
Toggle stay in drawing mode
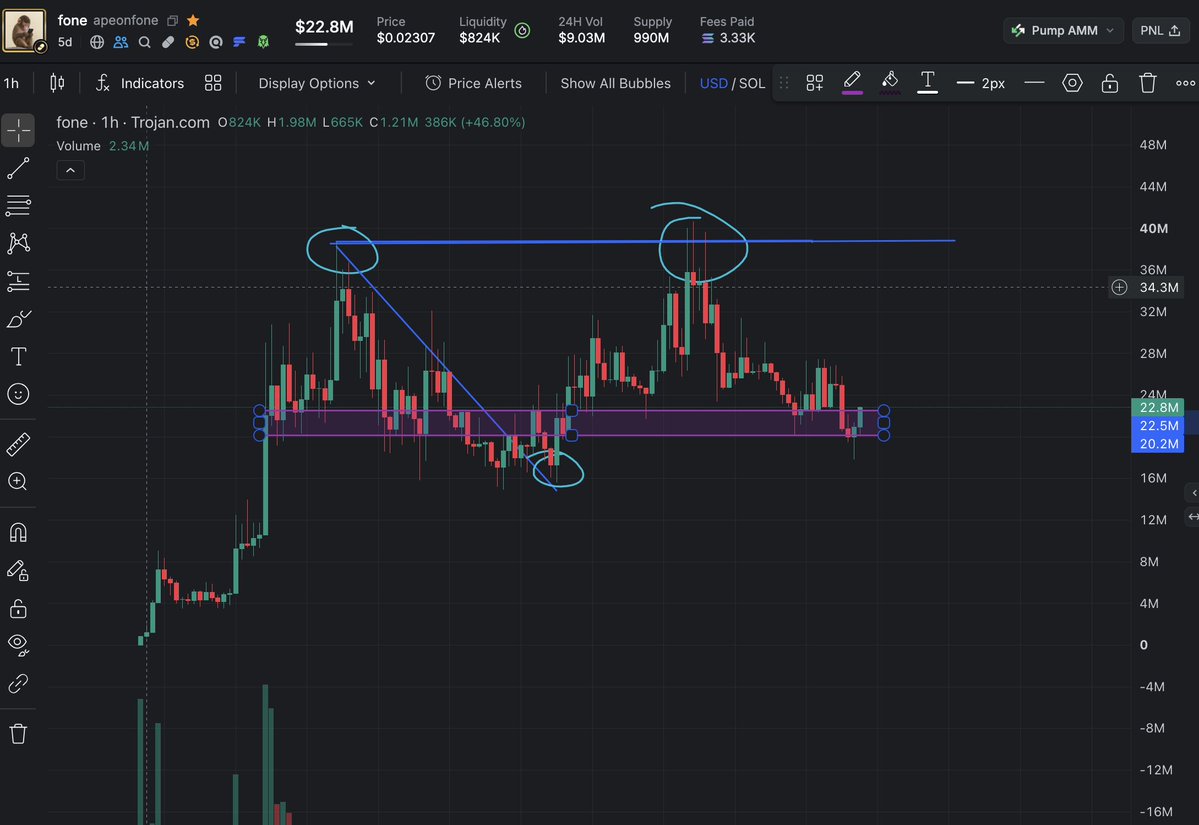tap(18, 570)
